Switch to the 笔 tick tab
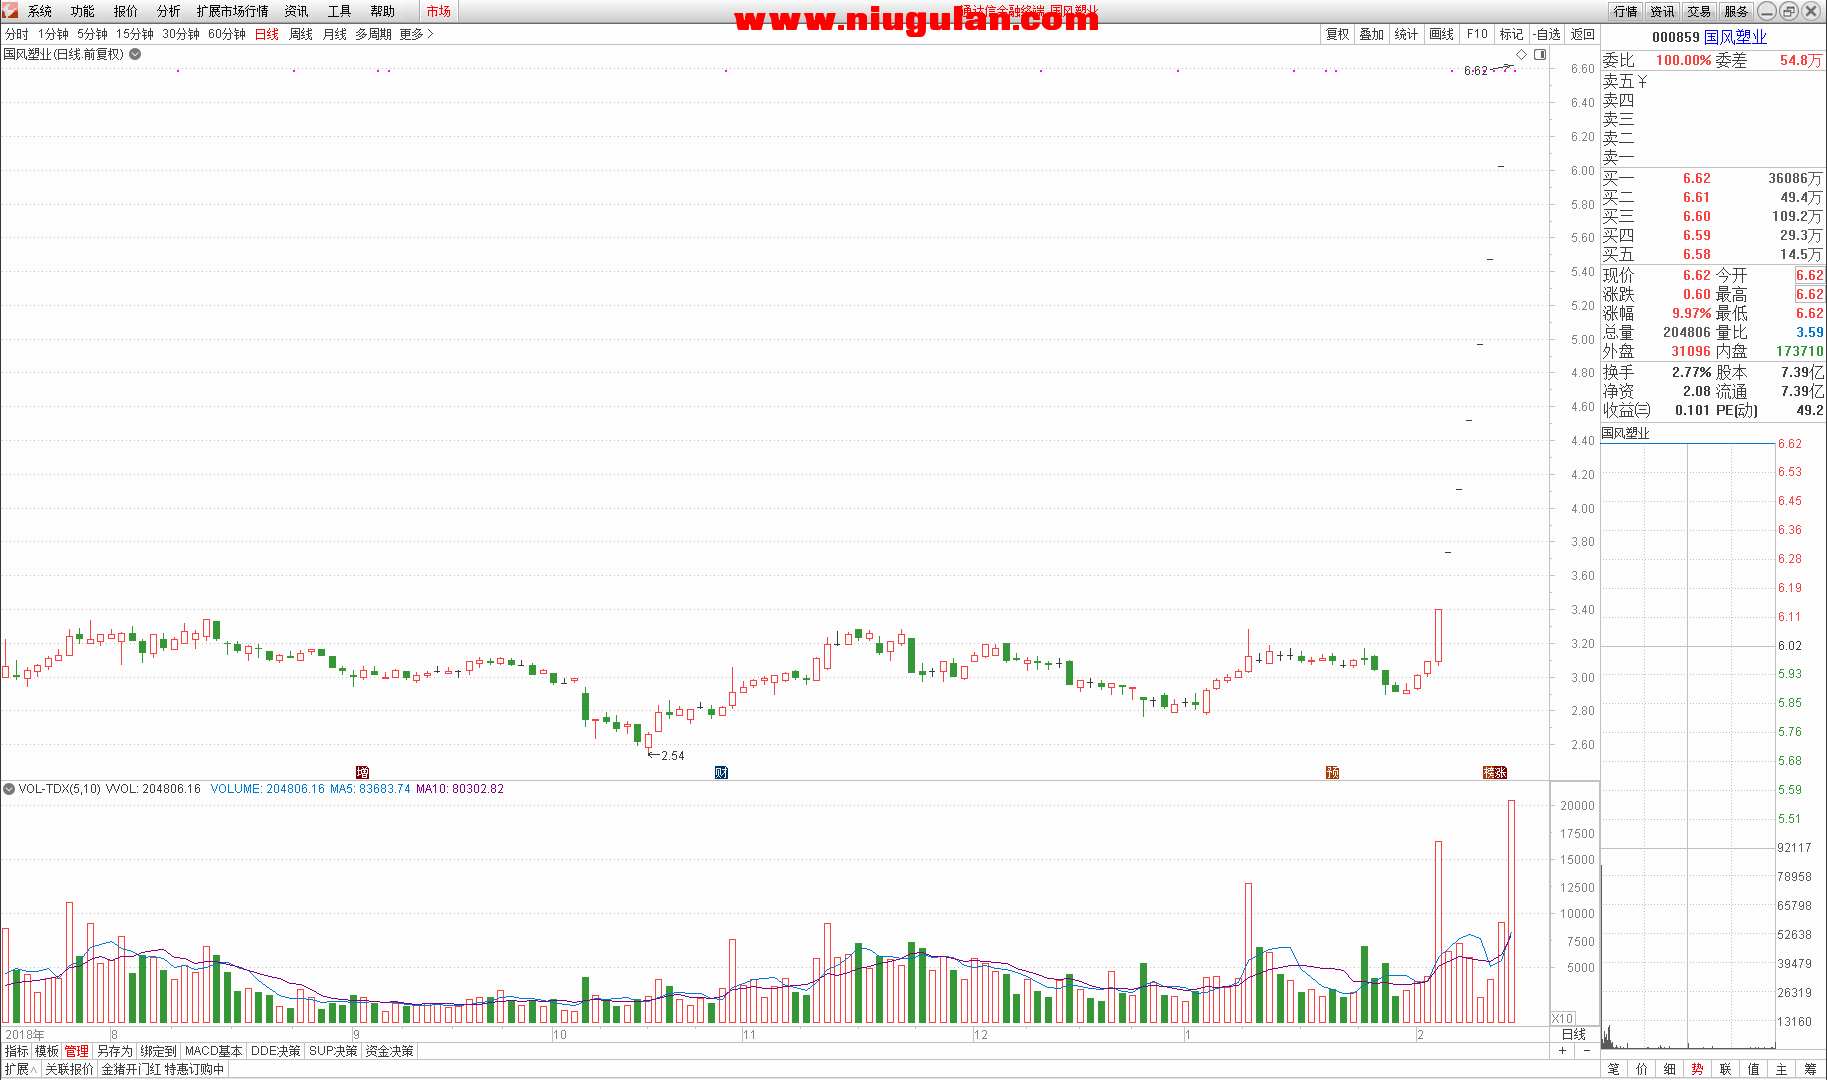This screenshot has width=1827, height=1080. [1614, 1069]
